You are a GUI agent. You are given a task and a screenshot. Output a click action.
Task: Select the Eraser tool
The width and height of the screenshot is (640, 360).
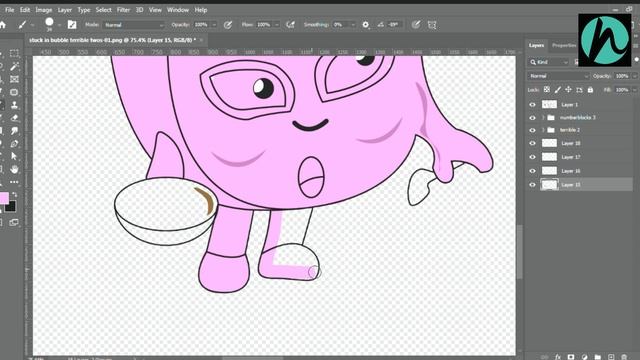coord(14,118)
